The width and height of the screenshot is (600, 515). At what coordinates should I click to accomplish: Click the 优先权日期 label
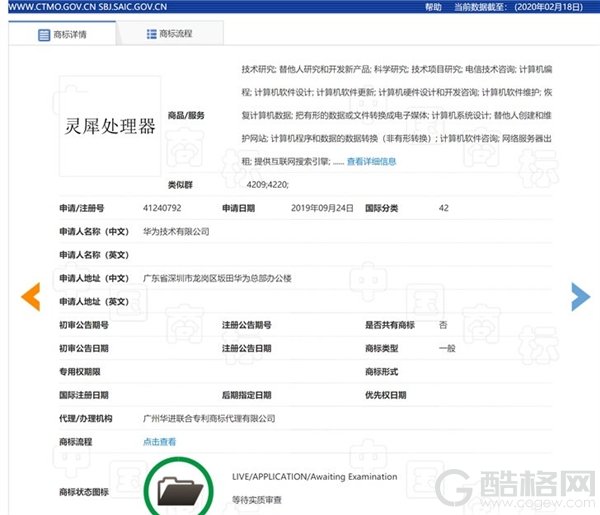[x=386, y=395]
